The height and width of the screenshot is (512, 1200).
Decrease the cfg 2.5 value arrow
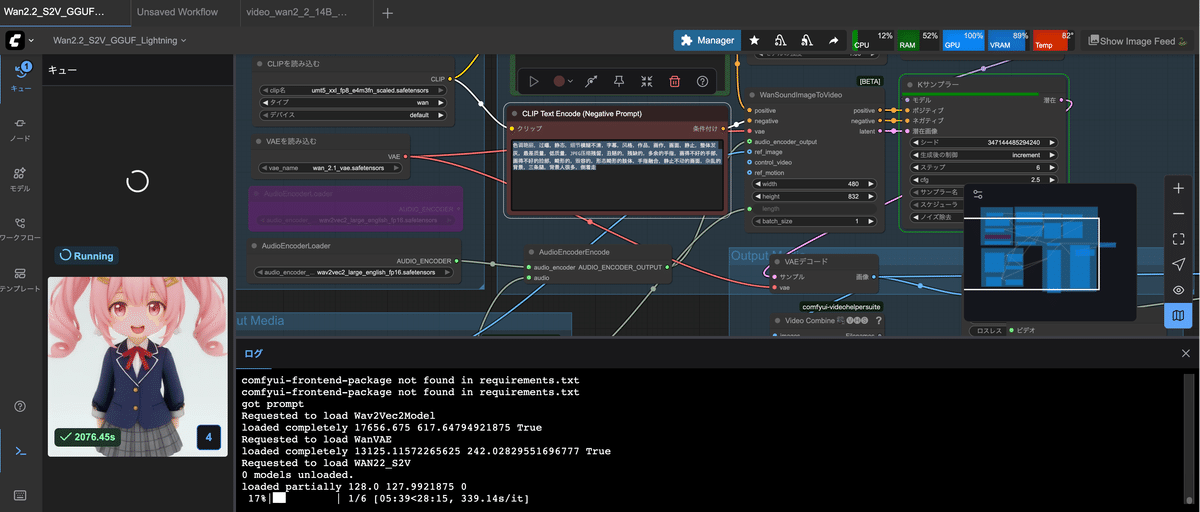pos(917,179)
